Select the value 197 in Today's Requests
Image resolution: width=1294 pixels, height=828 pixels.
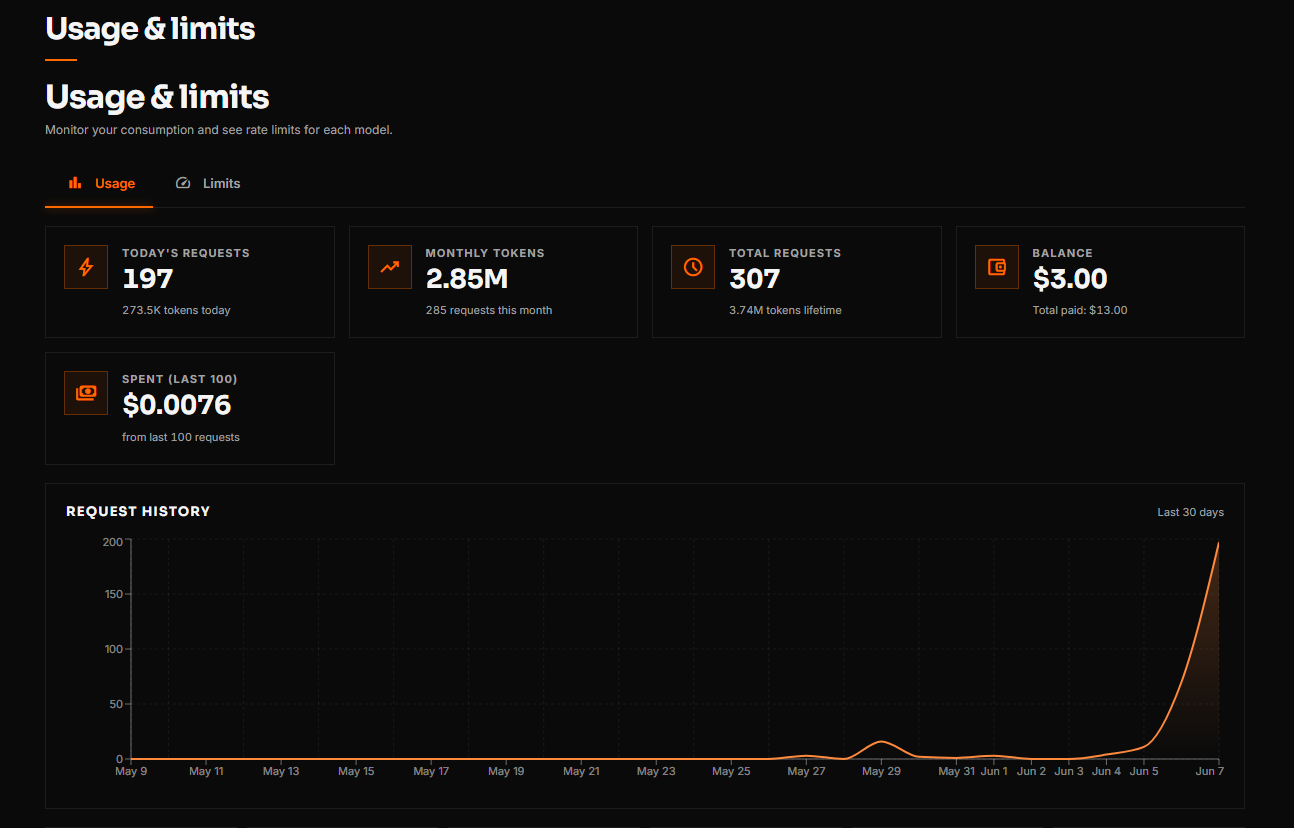click(x=148, y=279)
